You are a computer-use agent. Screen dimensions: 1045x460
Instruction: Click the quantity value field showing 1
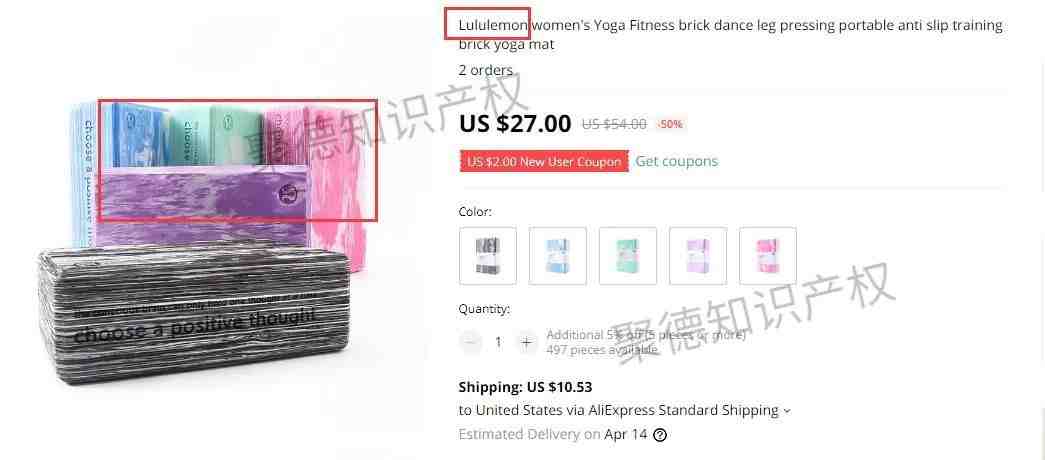[x=498, y=342]
